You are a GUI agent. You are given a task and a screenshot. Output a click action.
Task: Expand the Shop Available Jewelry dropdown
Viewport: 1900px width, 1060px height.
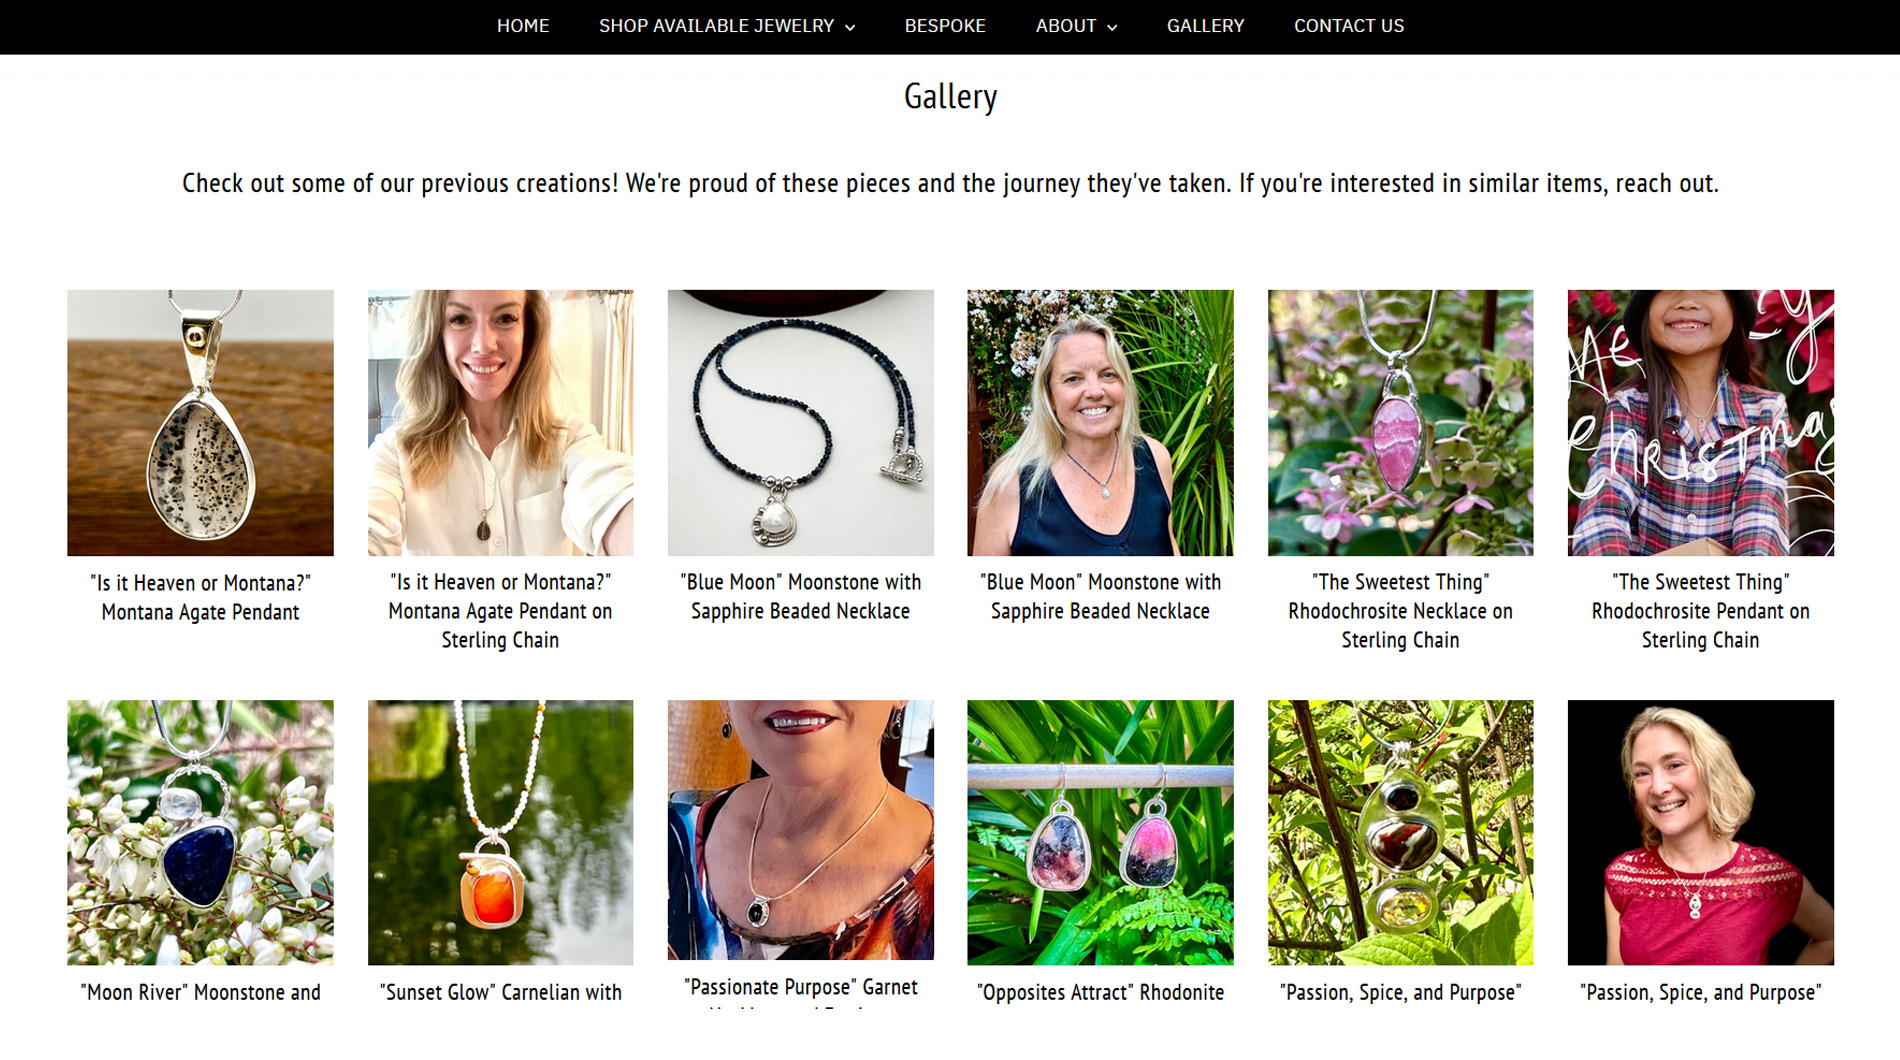pyautogui.click(x=726, y=26)
